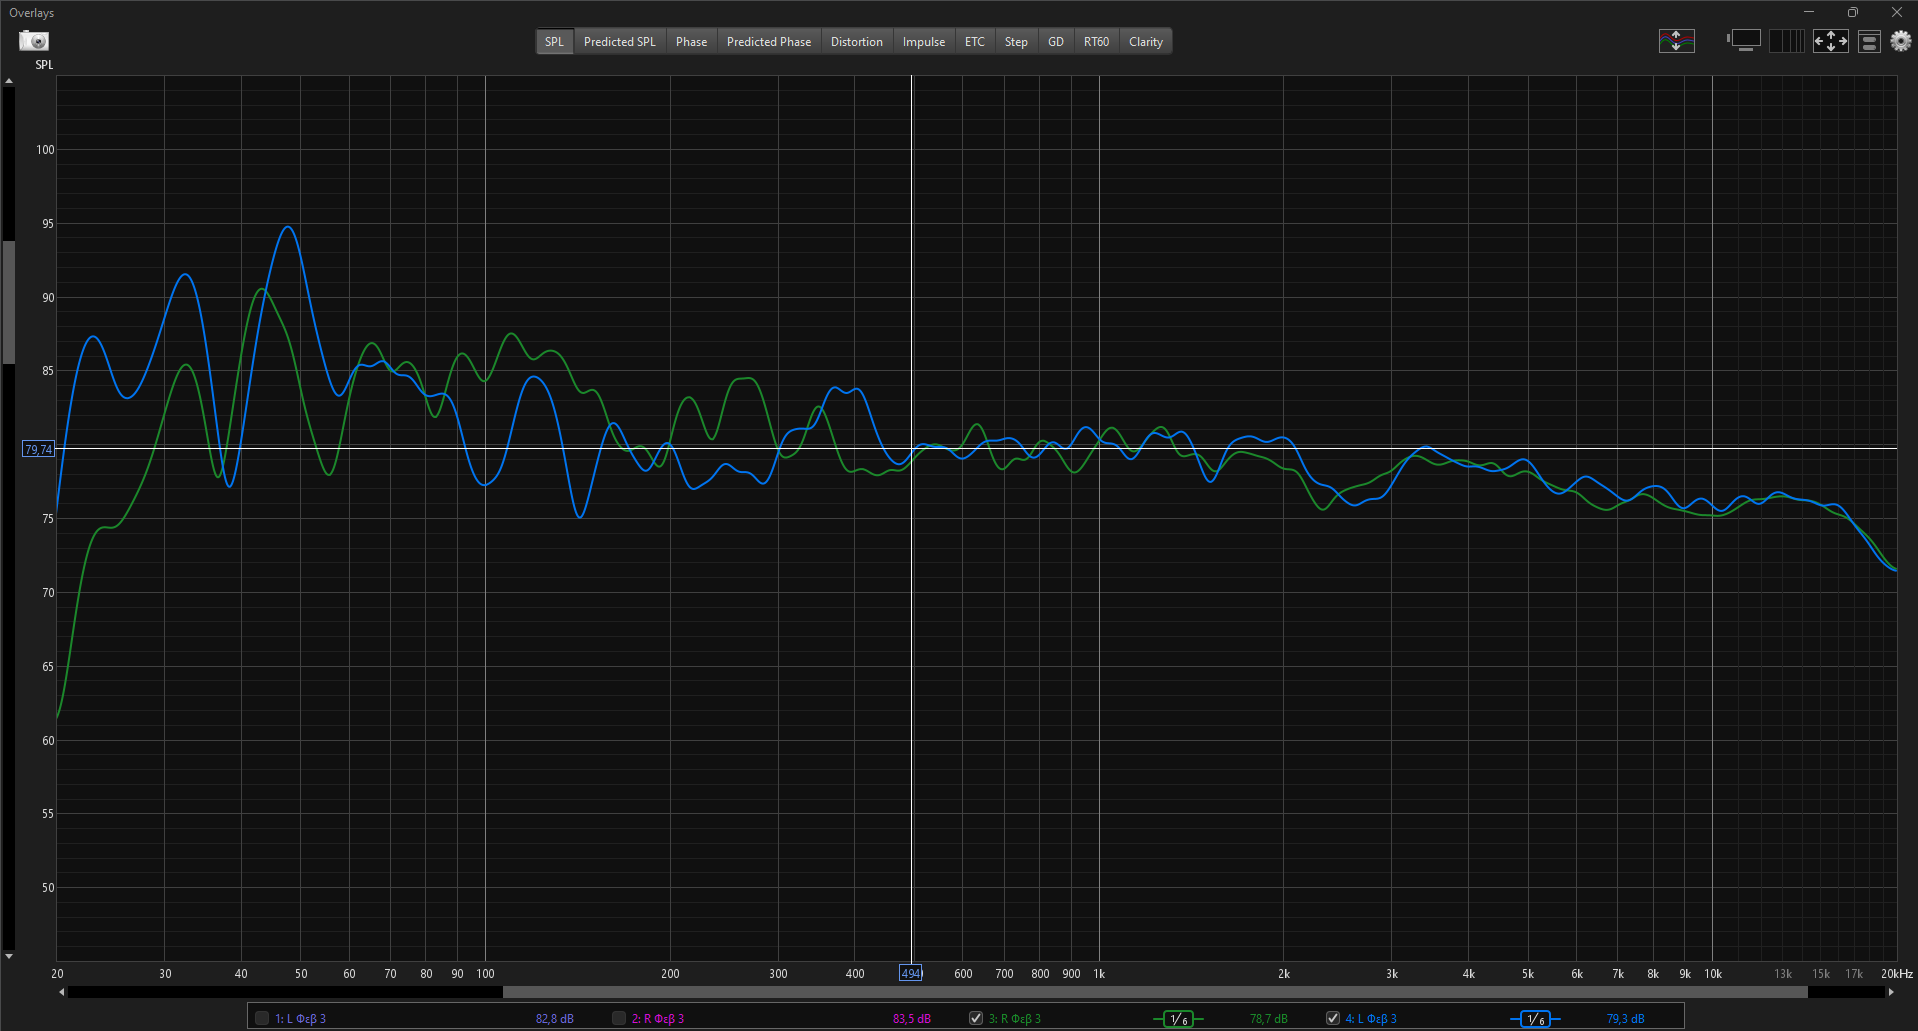Open the graph limits arrows icon

1830,41
